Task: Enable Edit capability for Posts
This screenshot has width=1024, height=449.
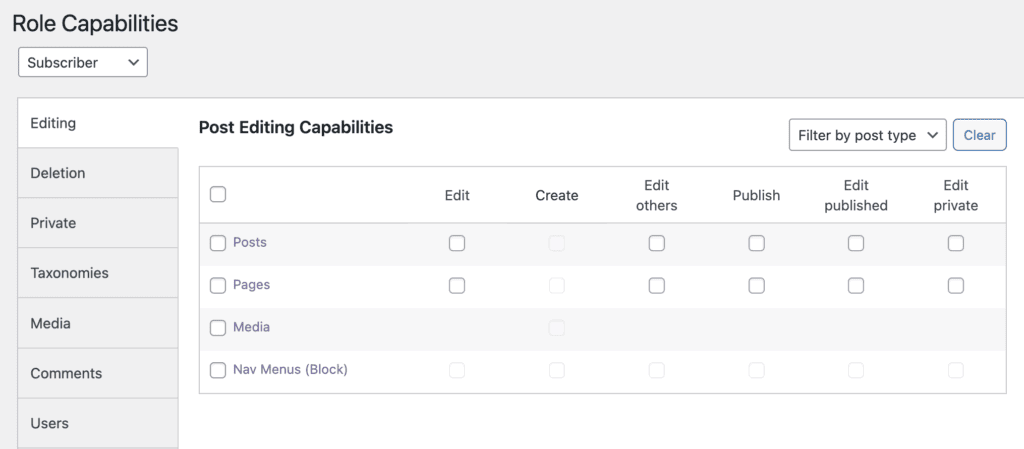Action: [x=457, y=243]
